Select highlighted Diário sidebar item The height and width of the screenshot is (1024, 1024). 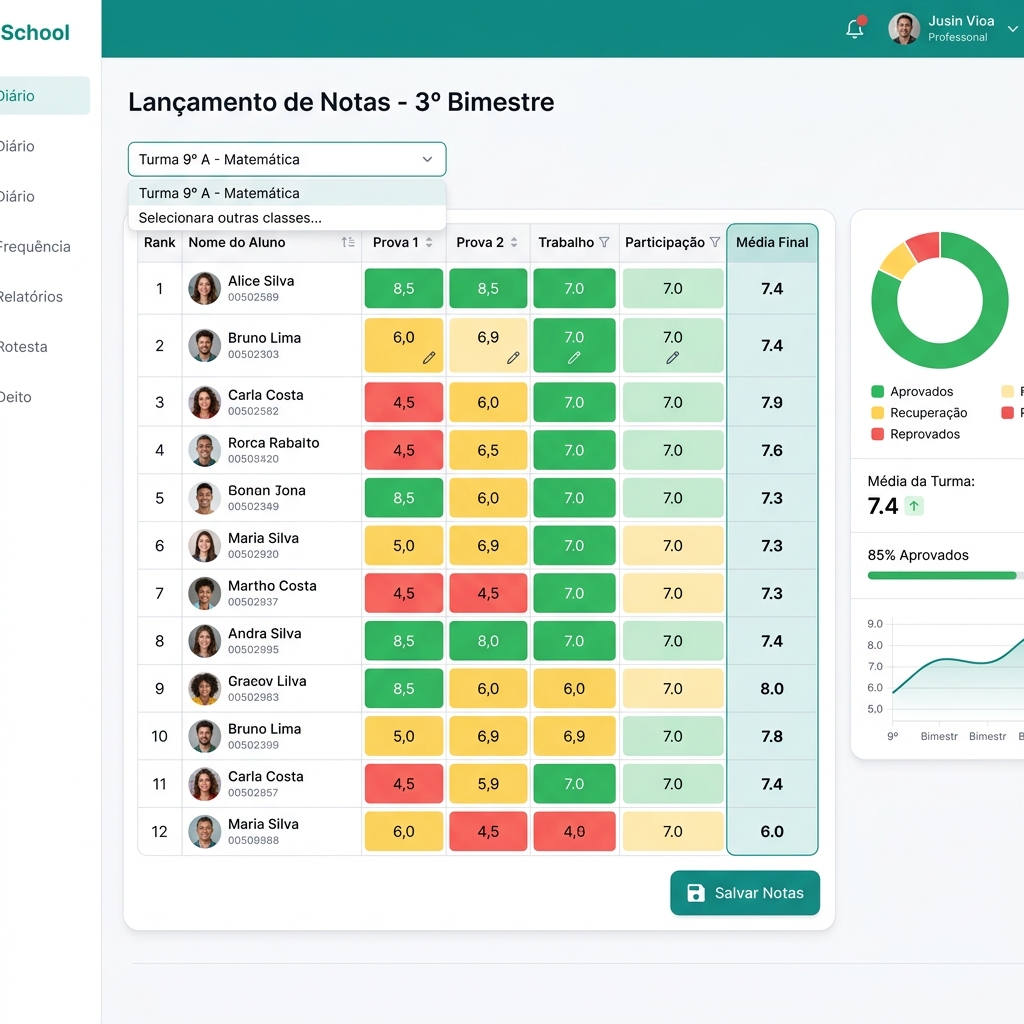(44, 96)
